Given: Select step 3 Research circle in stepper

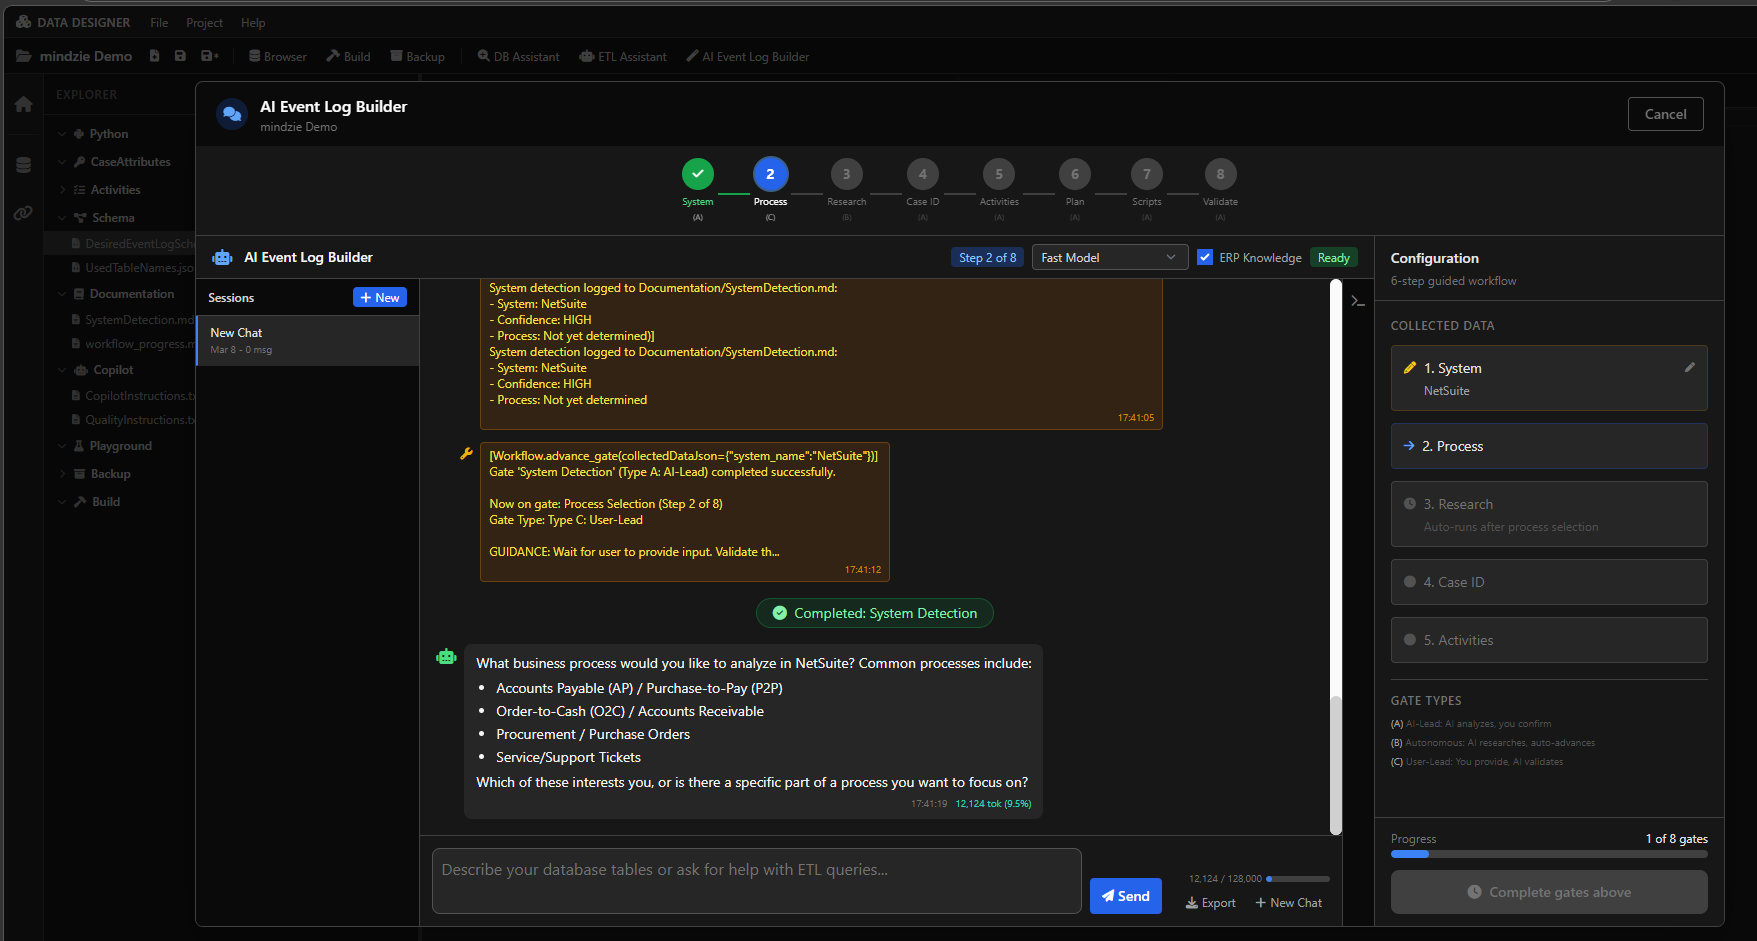Looking at the screenshot, I should tap(846, 174).
